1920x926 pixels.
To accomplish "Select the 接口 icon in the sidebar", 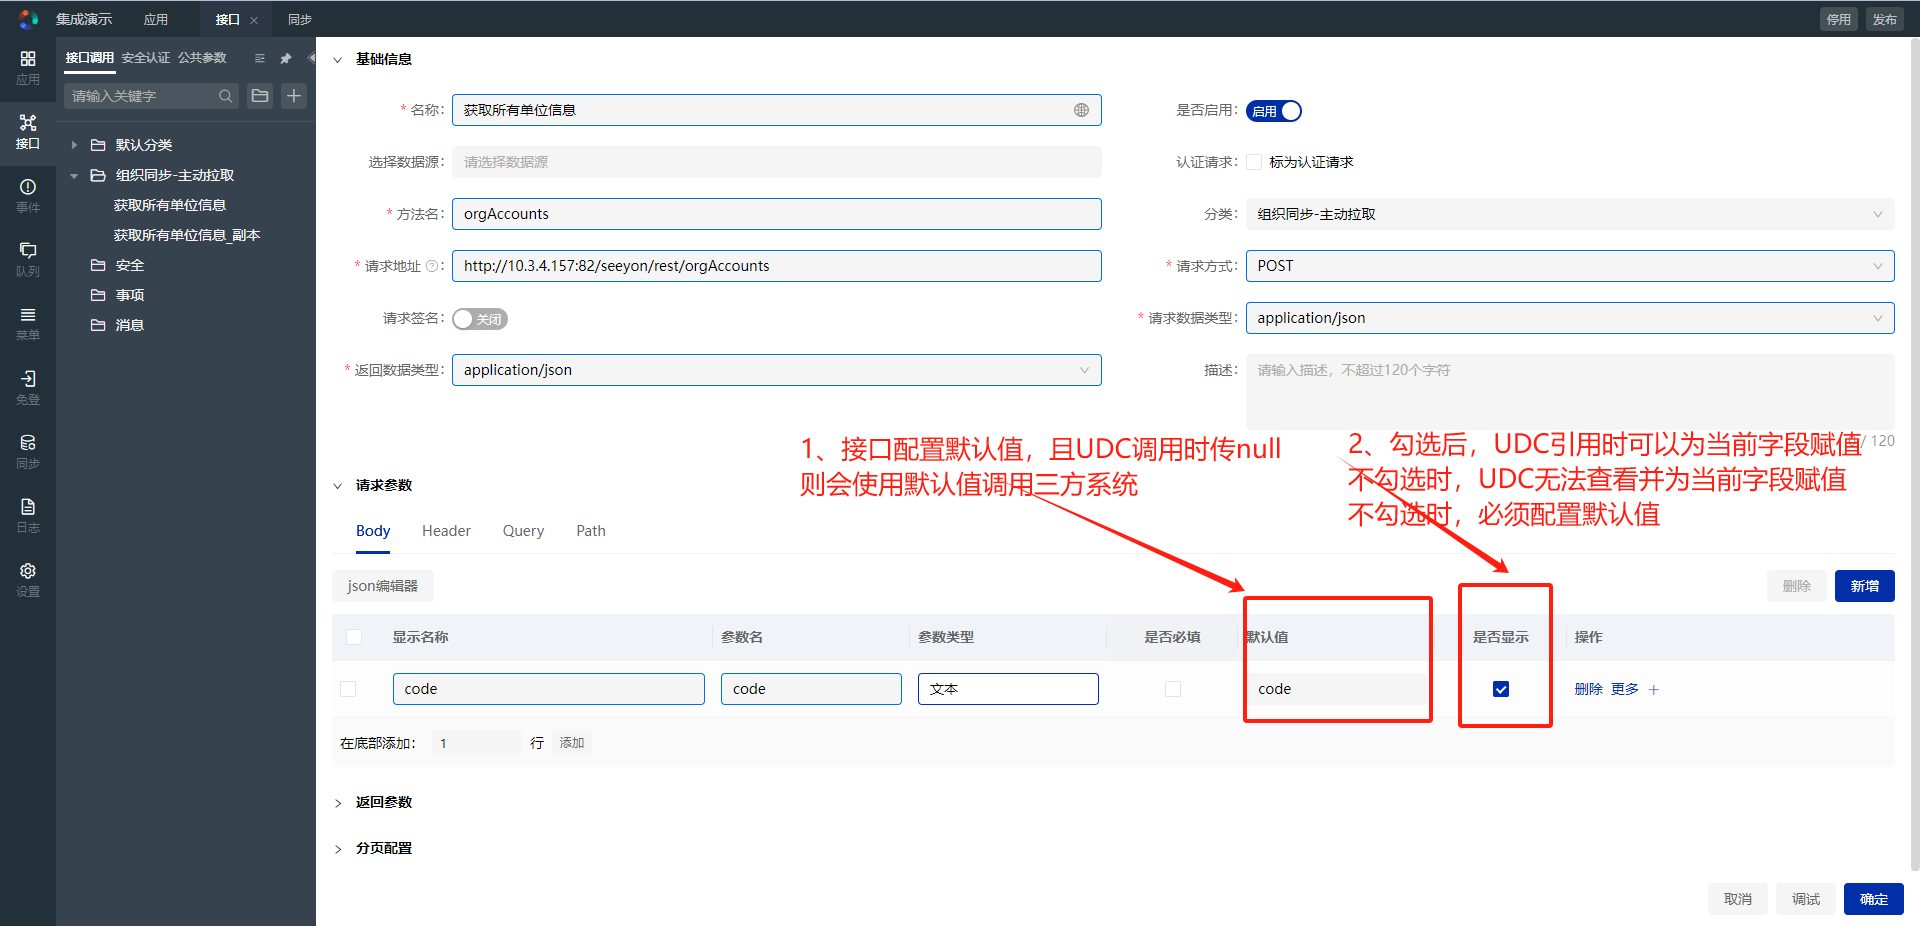I will (x=28, y=131).
